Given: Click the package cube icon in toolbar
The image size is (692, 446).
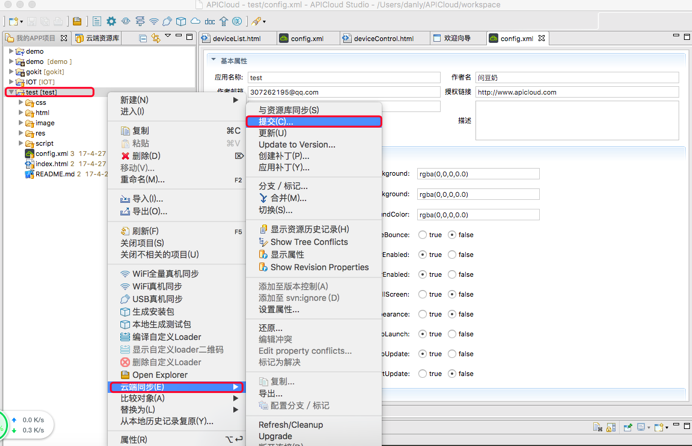Looking at the screenshot, I should point(181,21).
